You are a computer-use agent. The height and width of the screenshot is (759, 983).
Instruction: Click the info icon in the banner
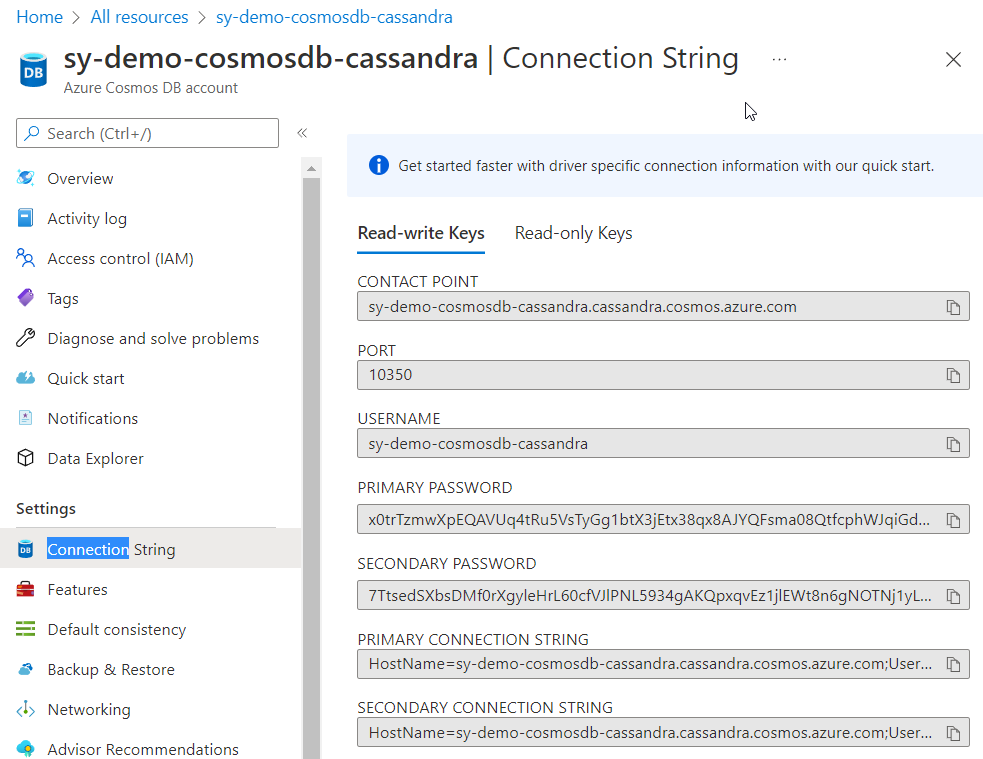tap(379, 165)
